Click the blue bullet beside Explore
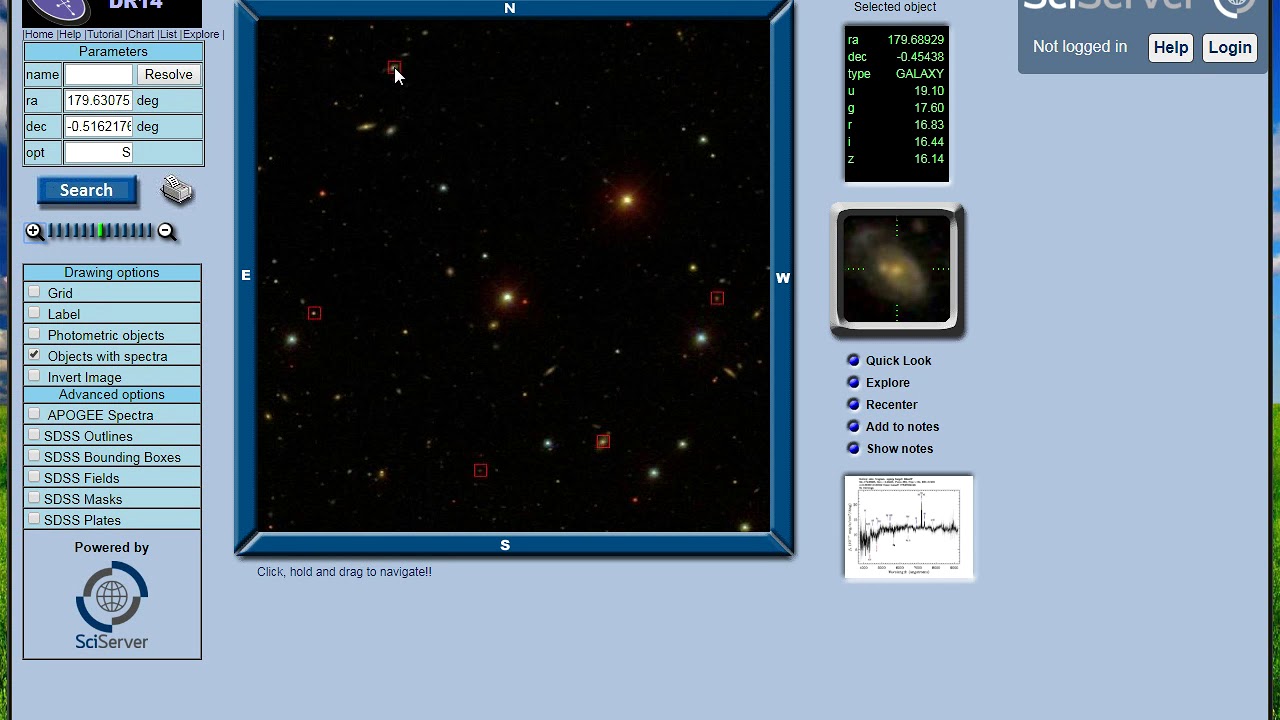 [853, 382]
